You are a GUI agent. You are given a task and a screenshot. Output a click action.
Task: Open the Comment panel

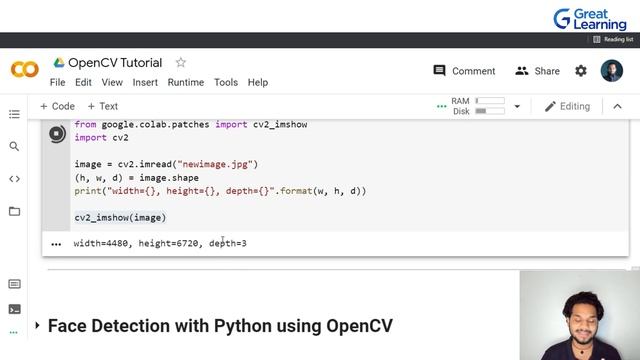(464, 71)
